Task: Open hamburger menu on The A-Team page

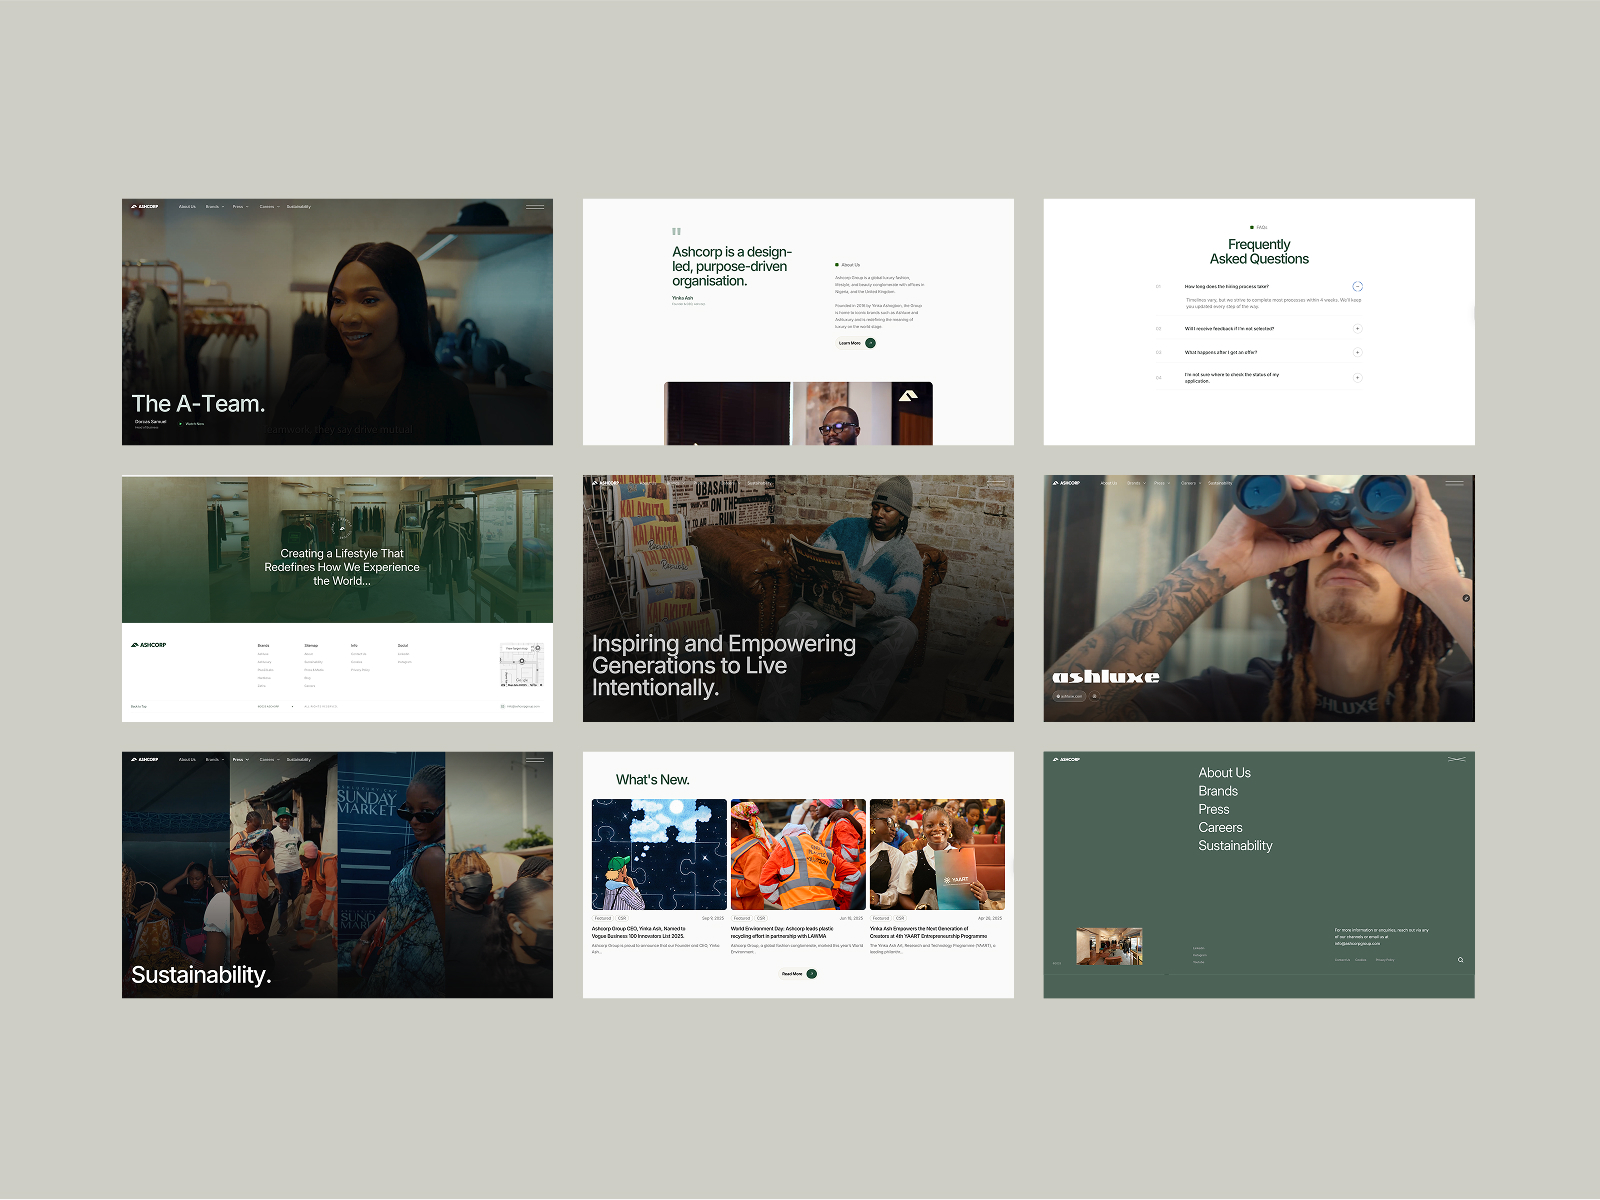Action: [535, 207]
